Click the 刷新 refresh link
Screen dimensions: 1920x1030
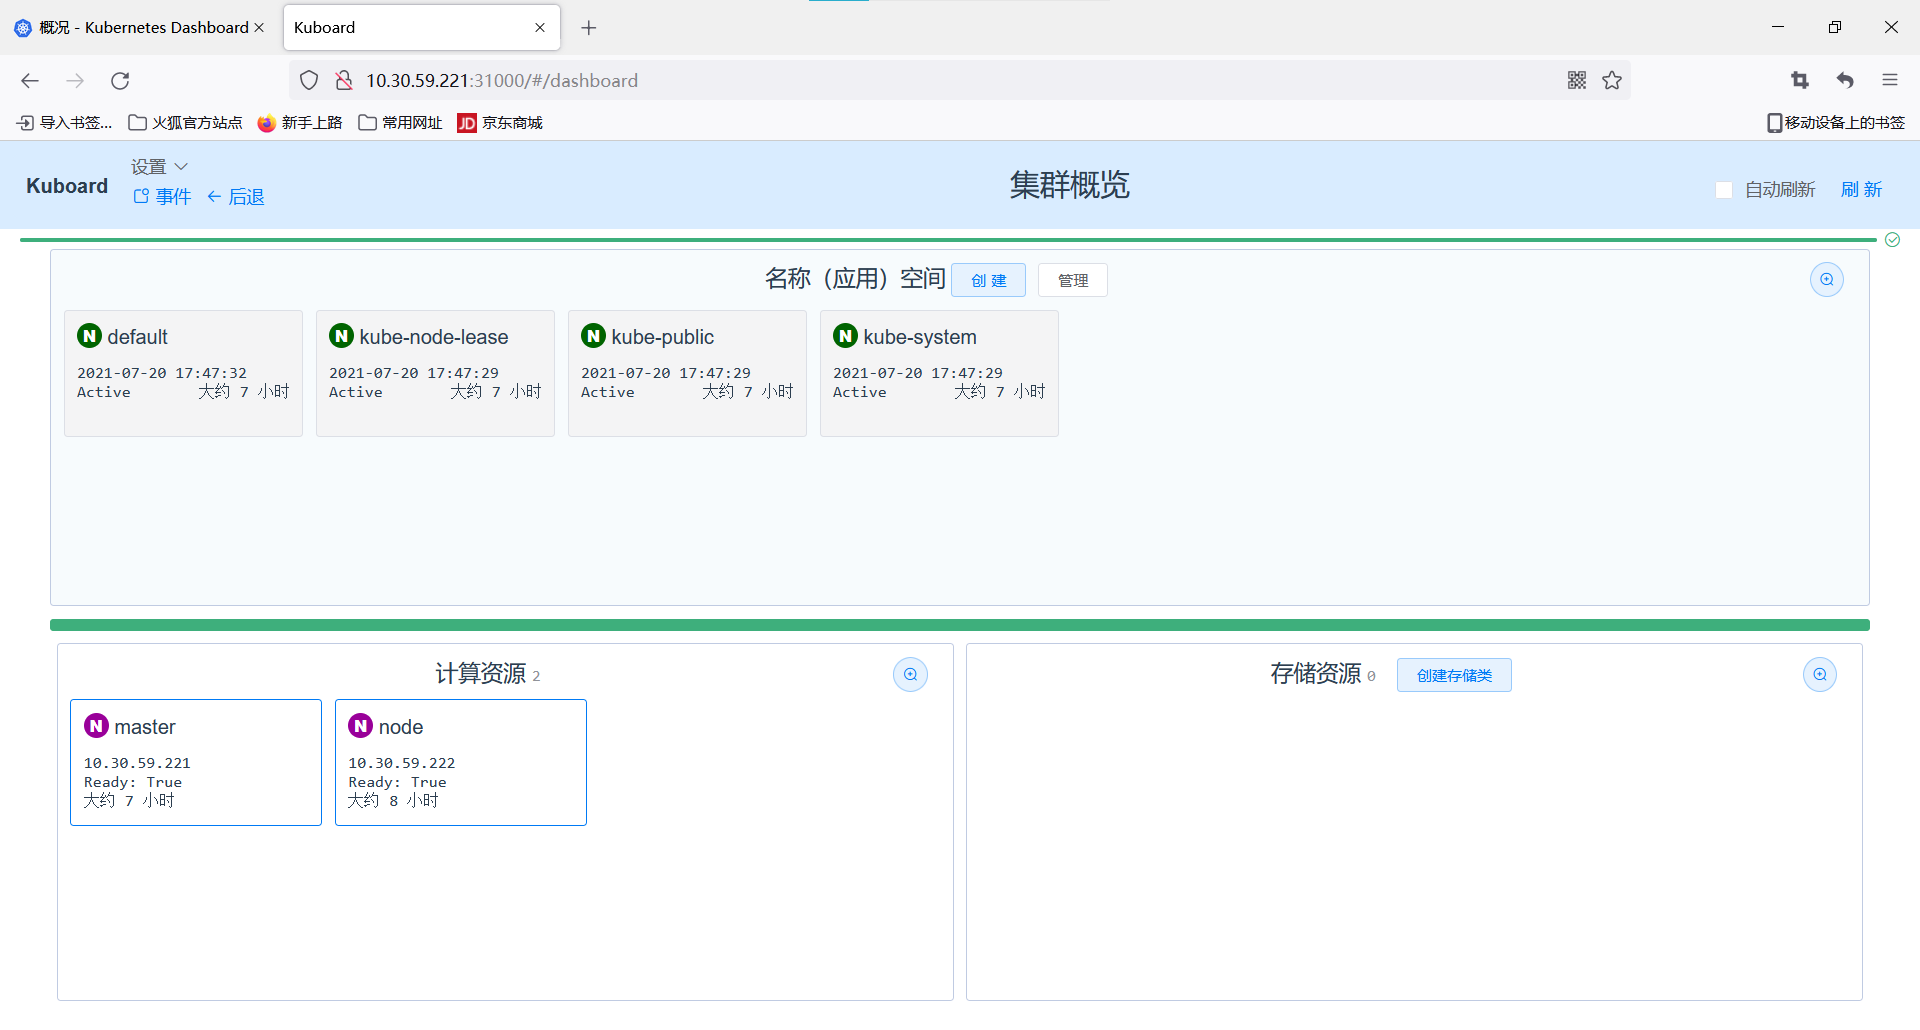(x=1861, y=190)
